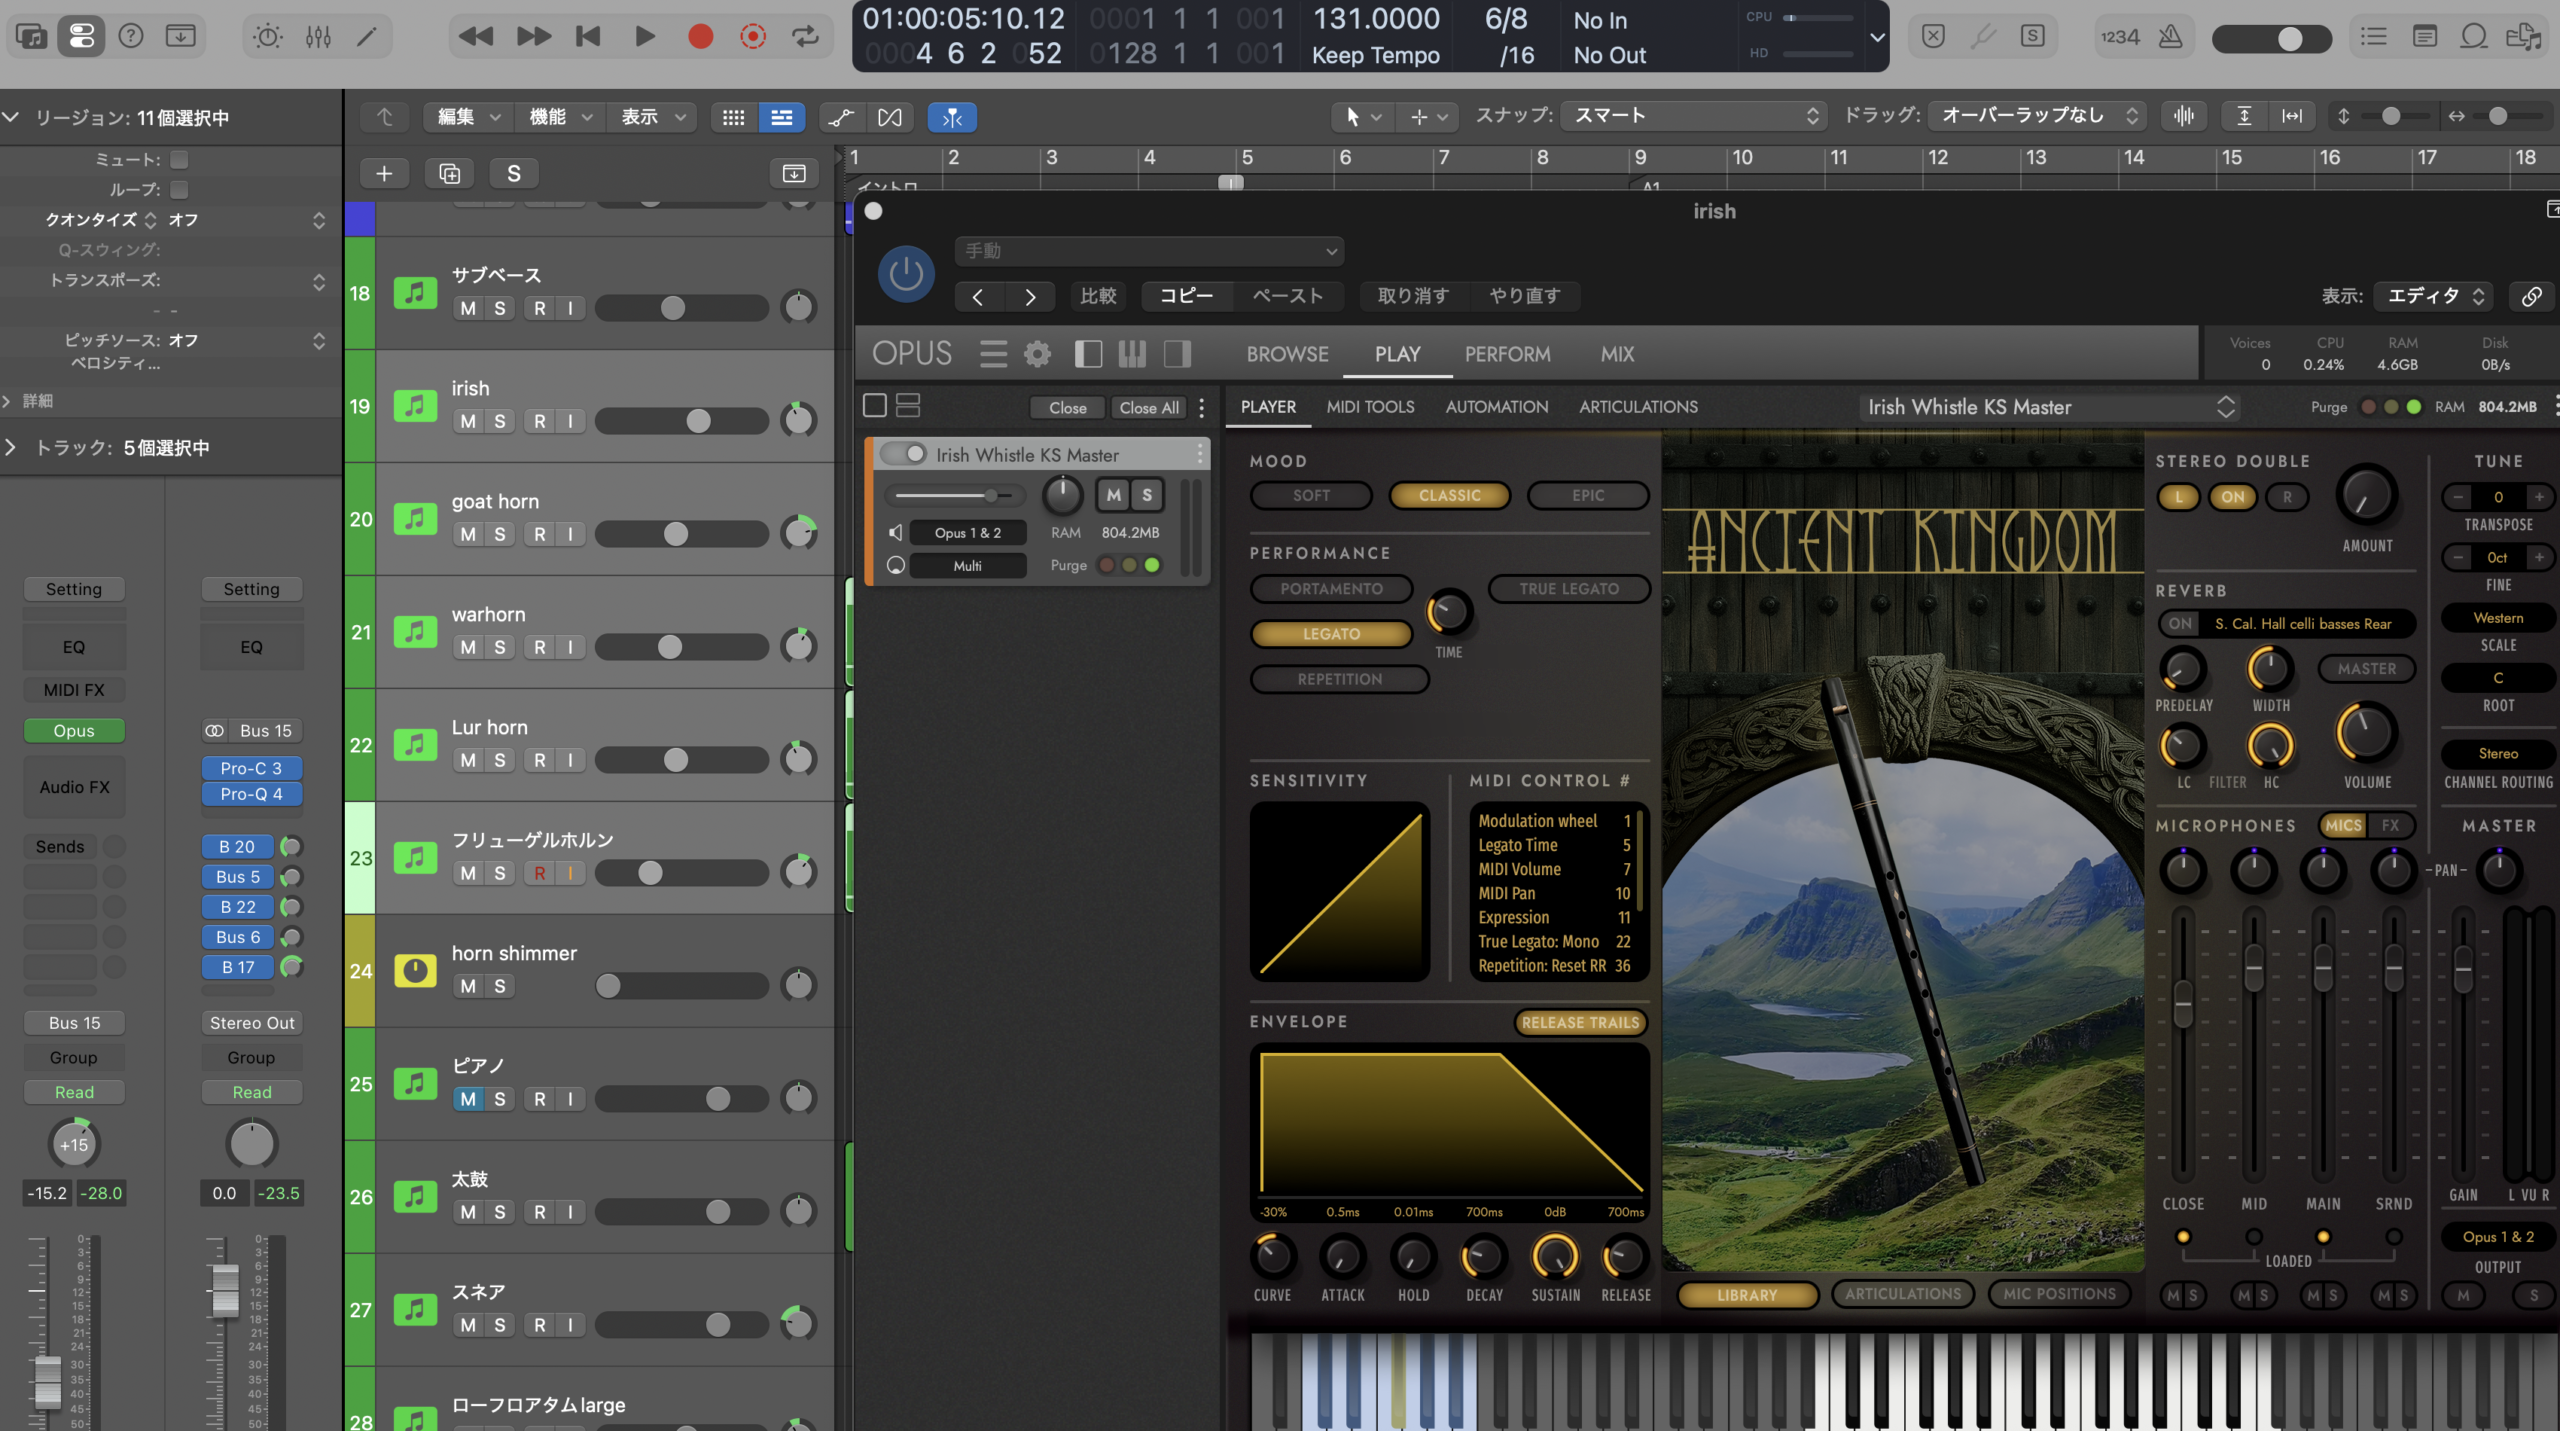Screen dimensions: 2560x1431
Task: Toggle the Irish Whistle KS Master instrument switch
Action: [904, 454]
